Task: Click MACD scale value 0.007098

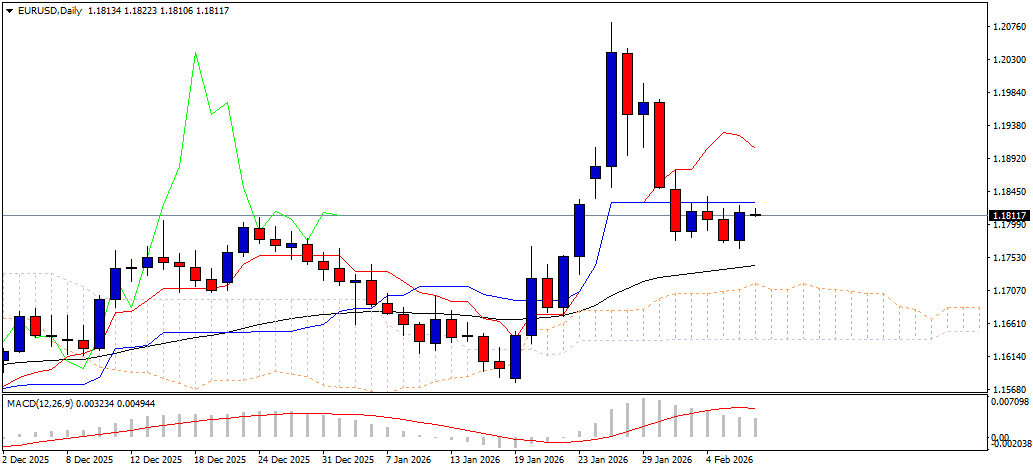Action: click(x=1011, y=401)
